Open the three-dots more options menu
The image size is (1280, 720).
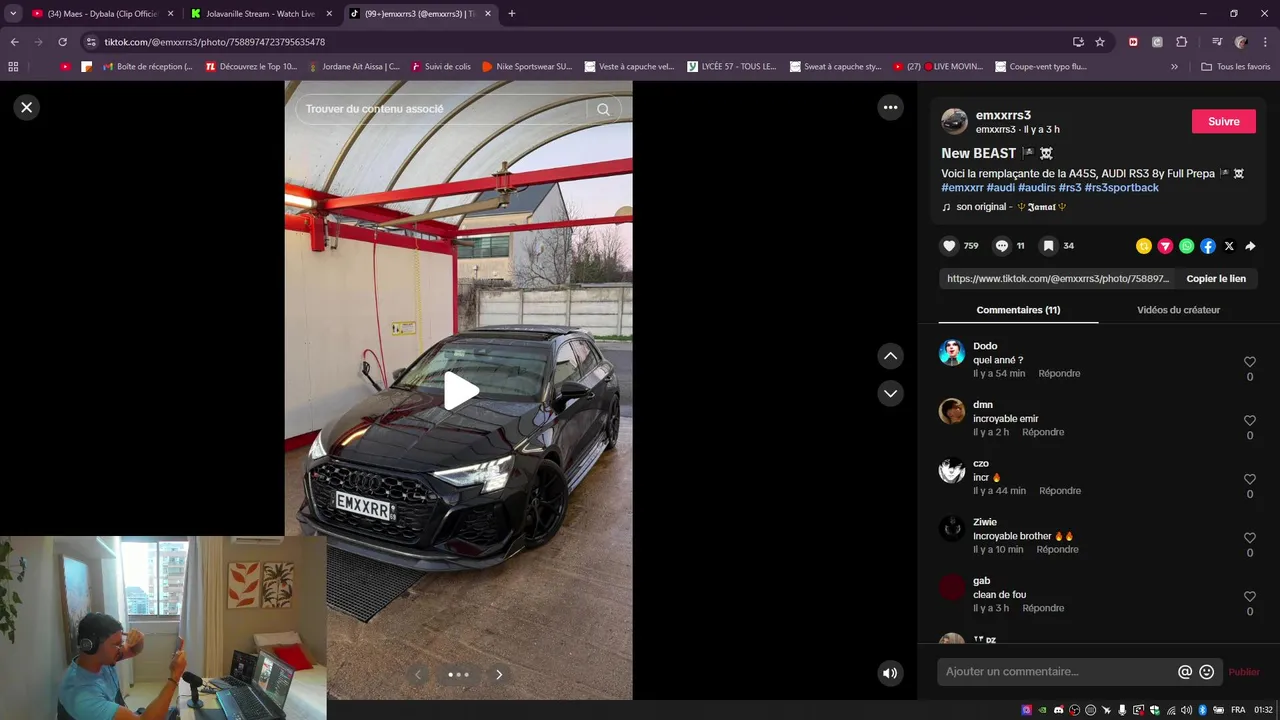click(890, 107)
